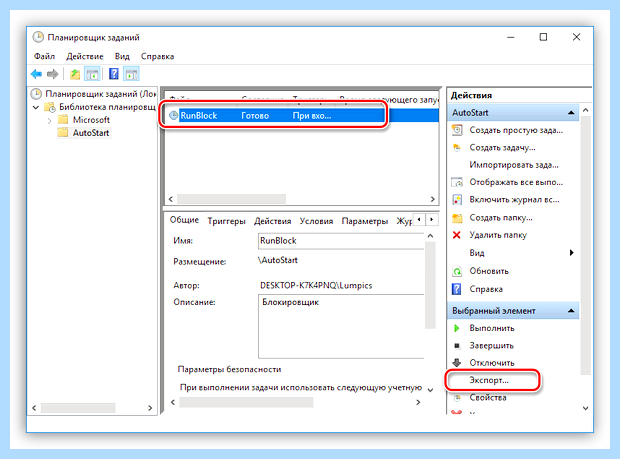The height and width of the screenshot is (459, 620).
Task: Open the Действие menu
Action: (x=85, y=56)
